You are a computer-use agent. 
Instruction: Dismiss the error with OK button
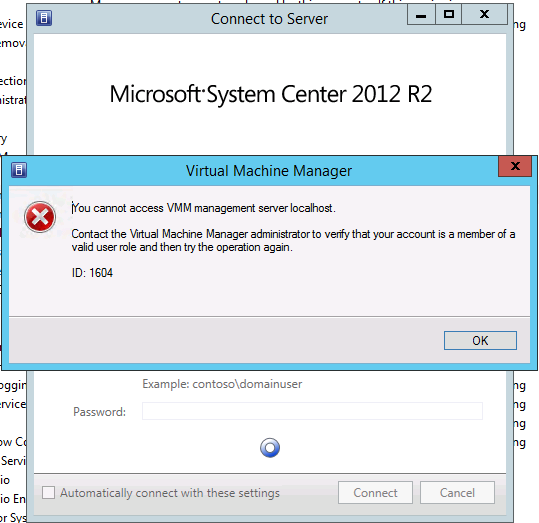(x=480, y=340)
